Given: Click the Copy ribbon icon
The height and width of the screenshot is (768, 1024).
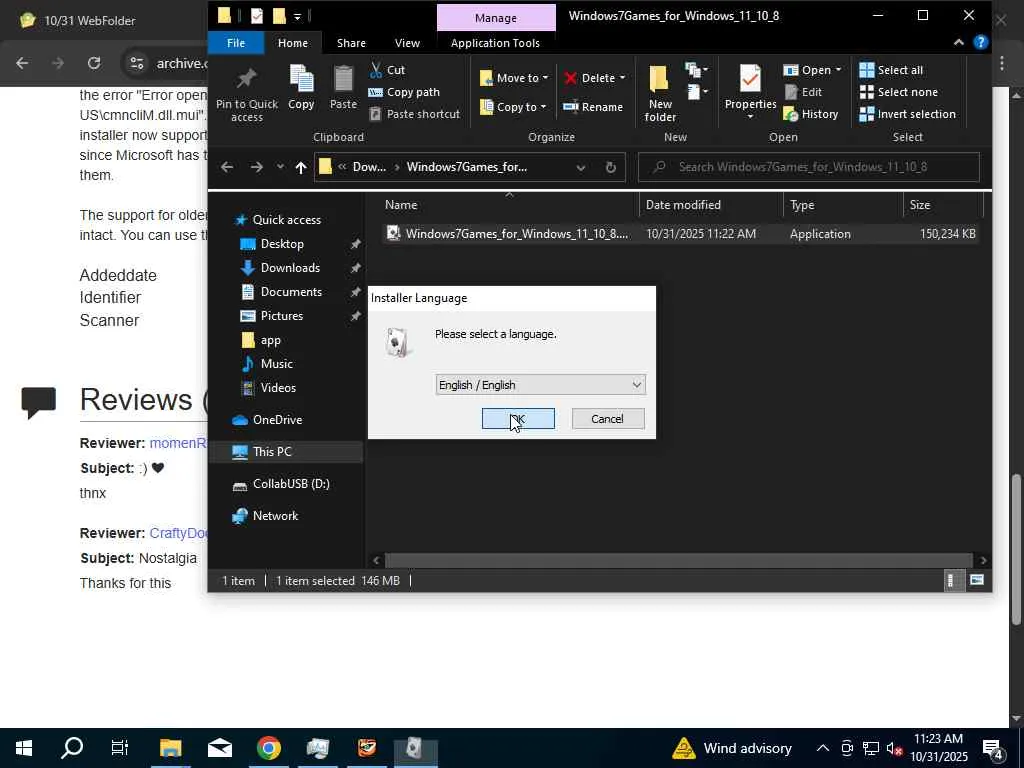Looking at the screenshot, I should 301,87.
